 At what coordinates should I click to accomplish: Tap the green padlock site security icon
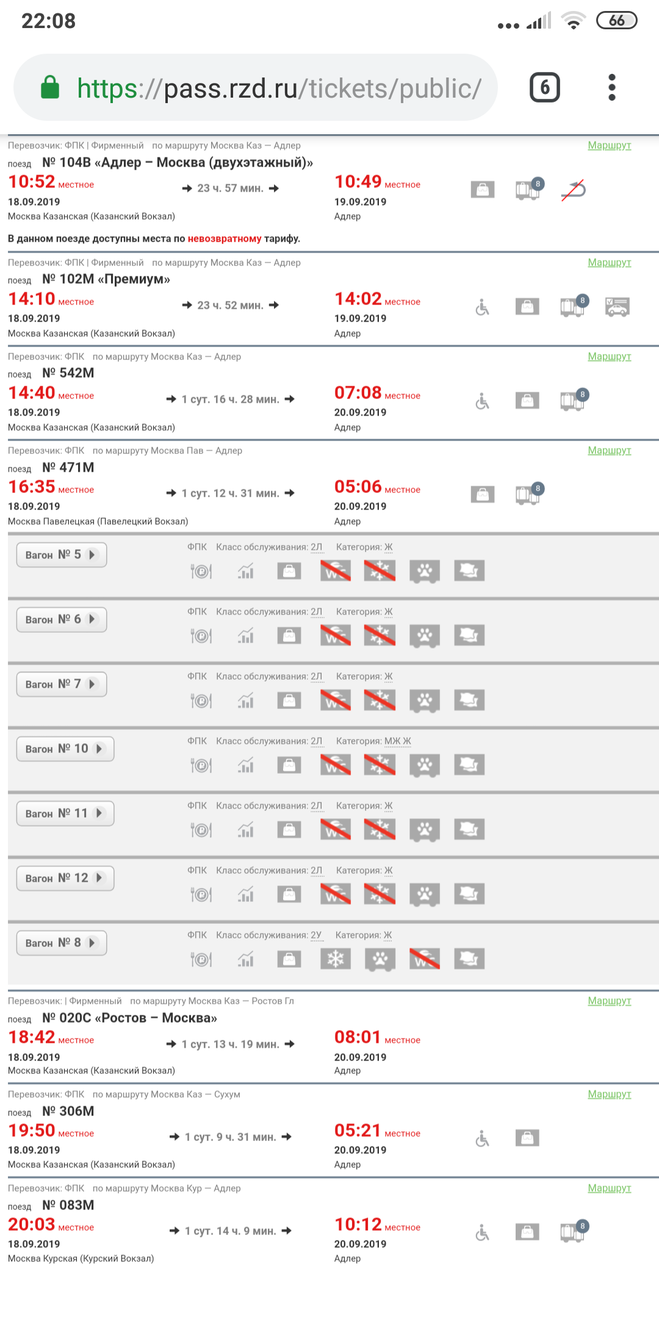coord(50,88)
